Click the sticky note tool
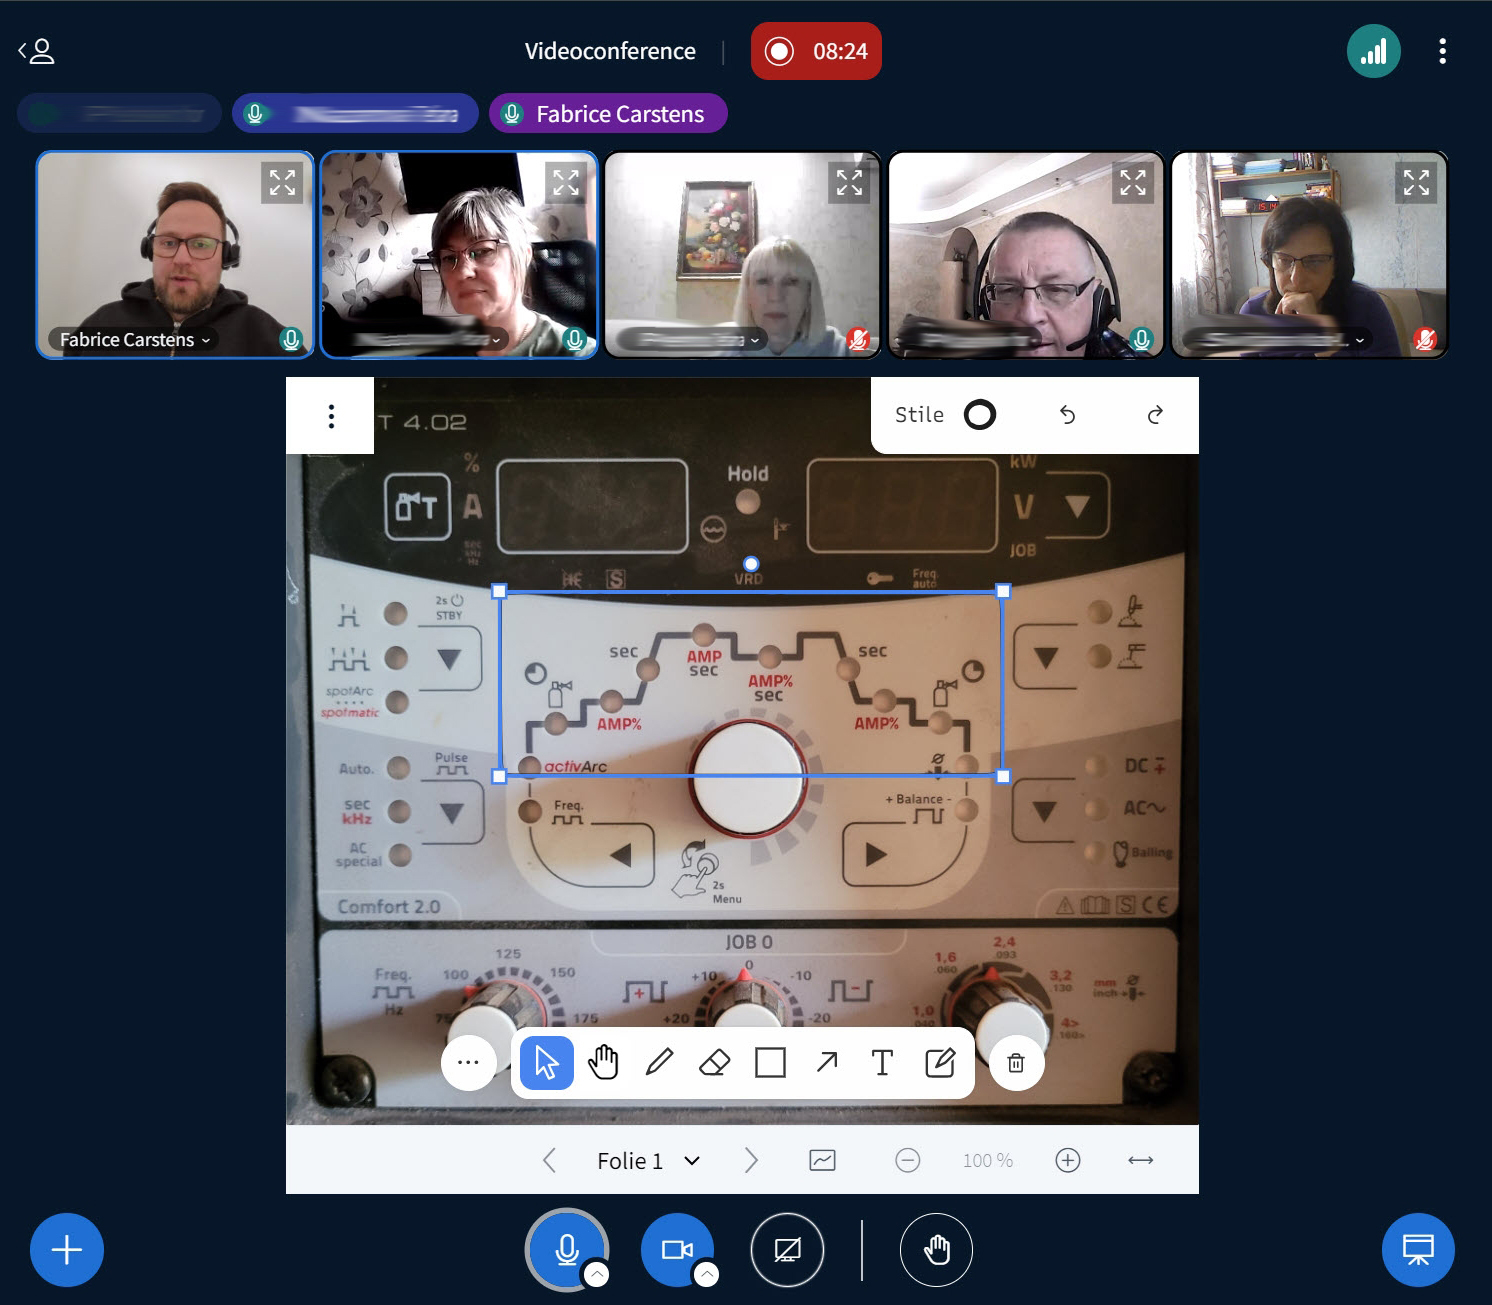The image size is (1492, 1305). (x=939, y=1062)
